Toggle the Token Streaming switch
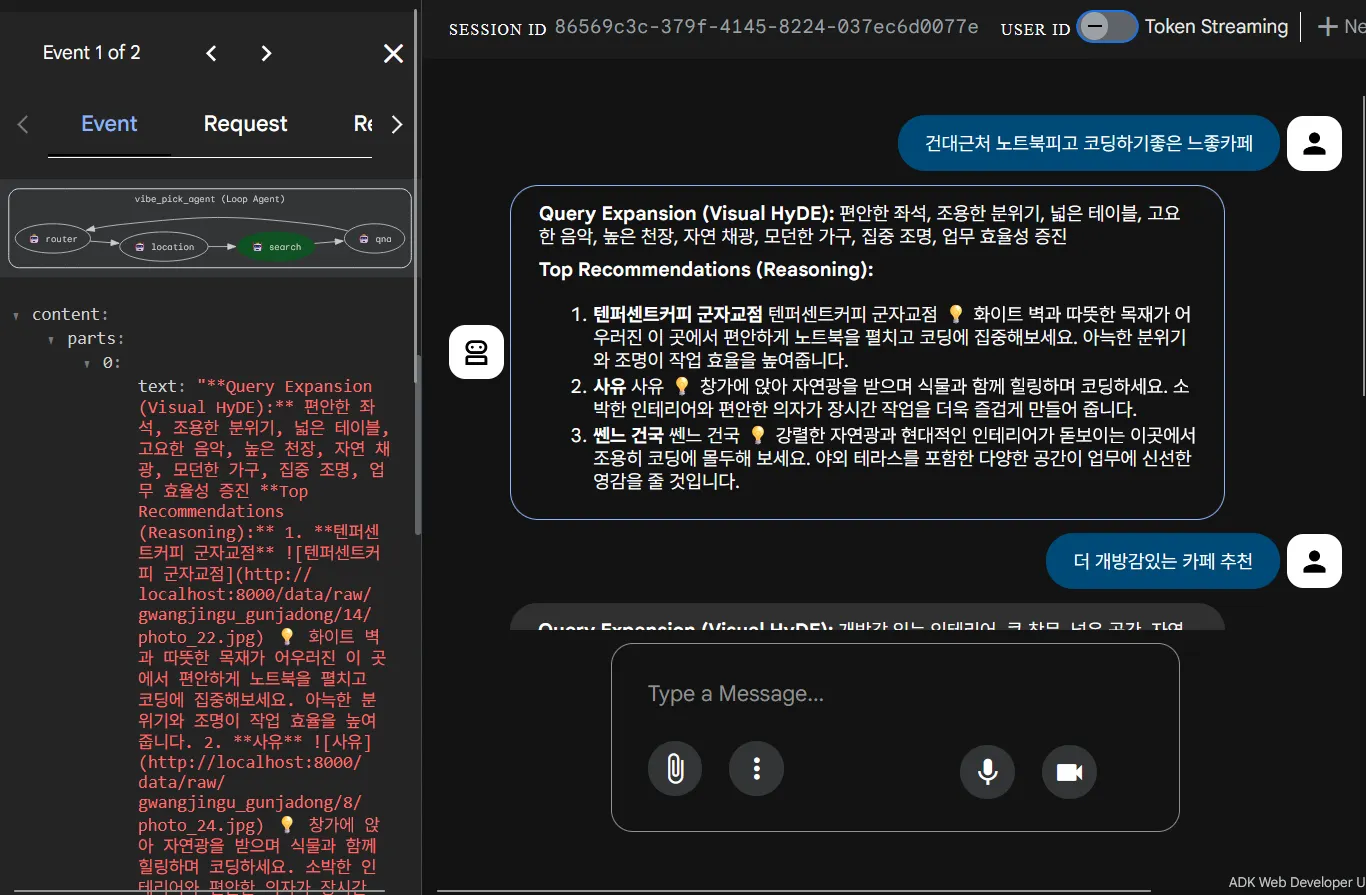This screenshot has height=895, width=1366. pos(1107,27)
